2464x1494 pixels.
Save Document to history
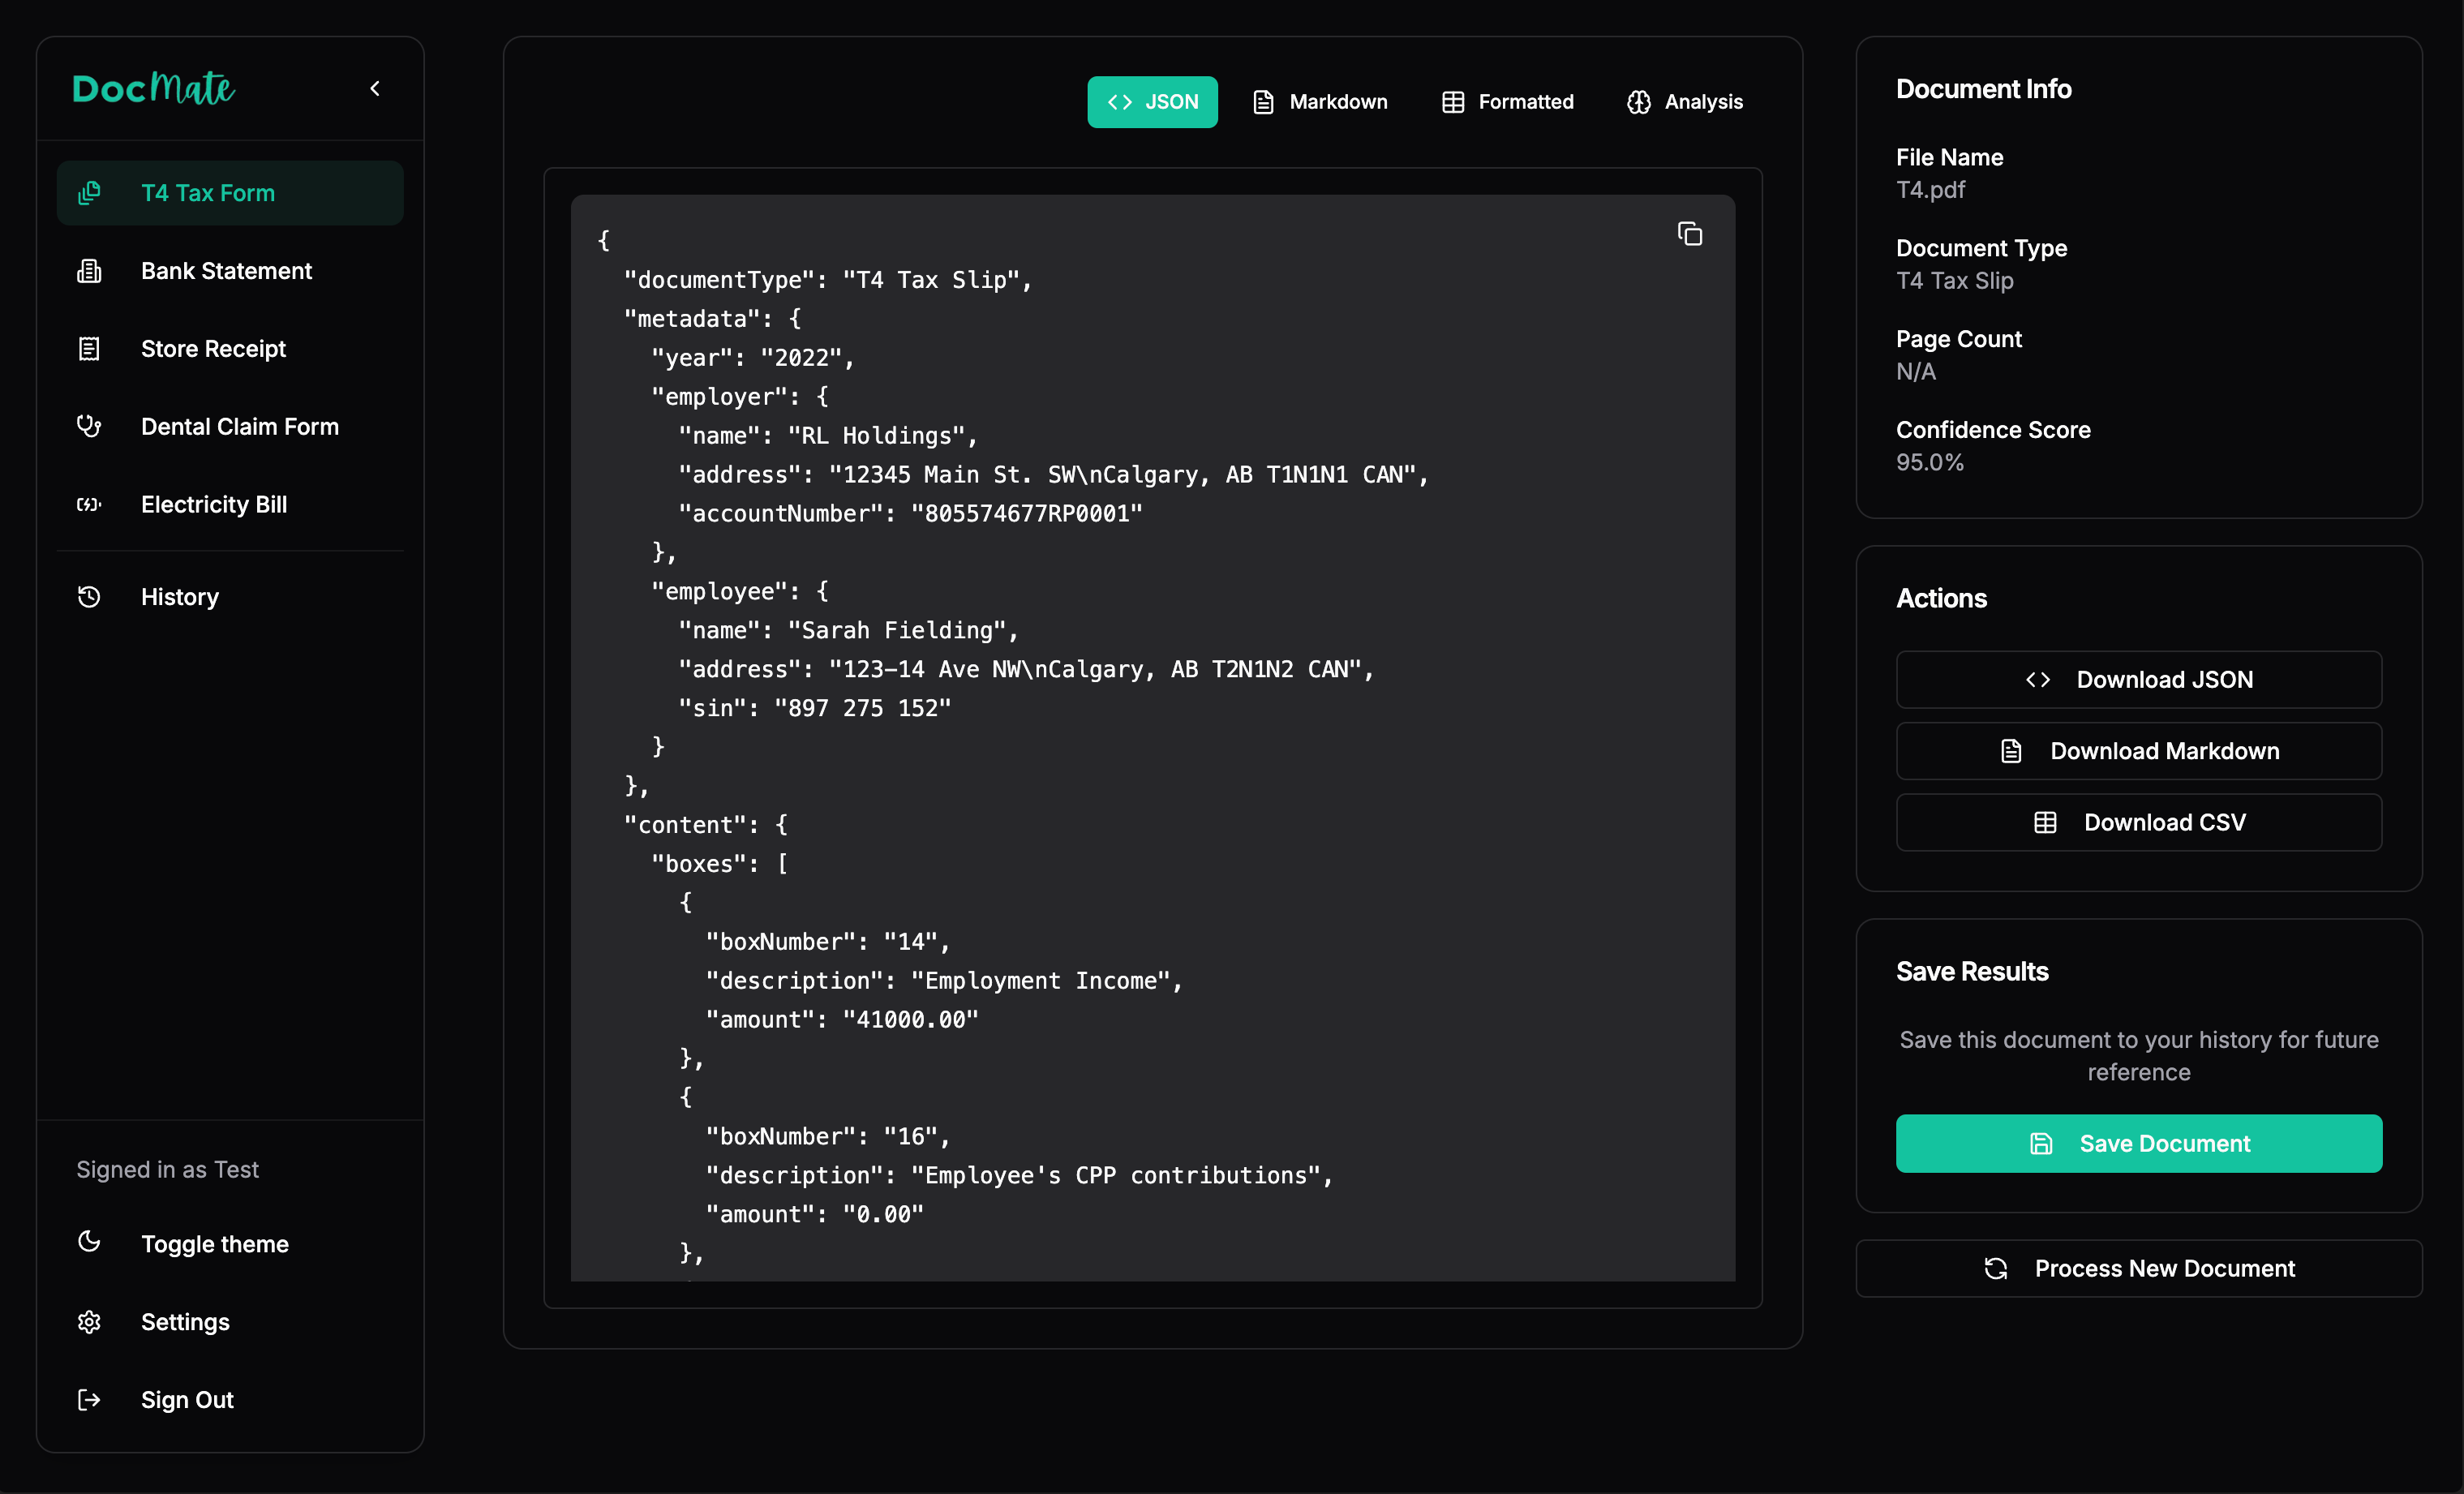point(2138,1143)
